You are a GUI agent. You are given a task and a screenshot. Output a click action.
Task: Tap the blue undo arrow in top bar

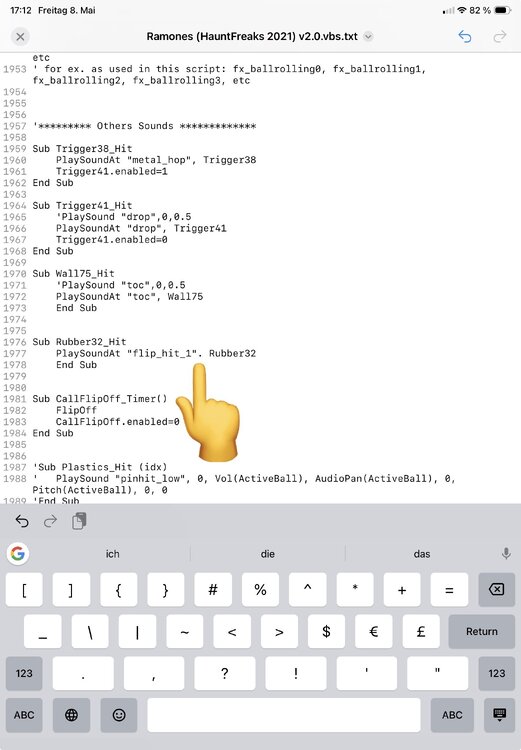pos(465,37)
